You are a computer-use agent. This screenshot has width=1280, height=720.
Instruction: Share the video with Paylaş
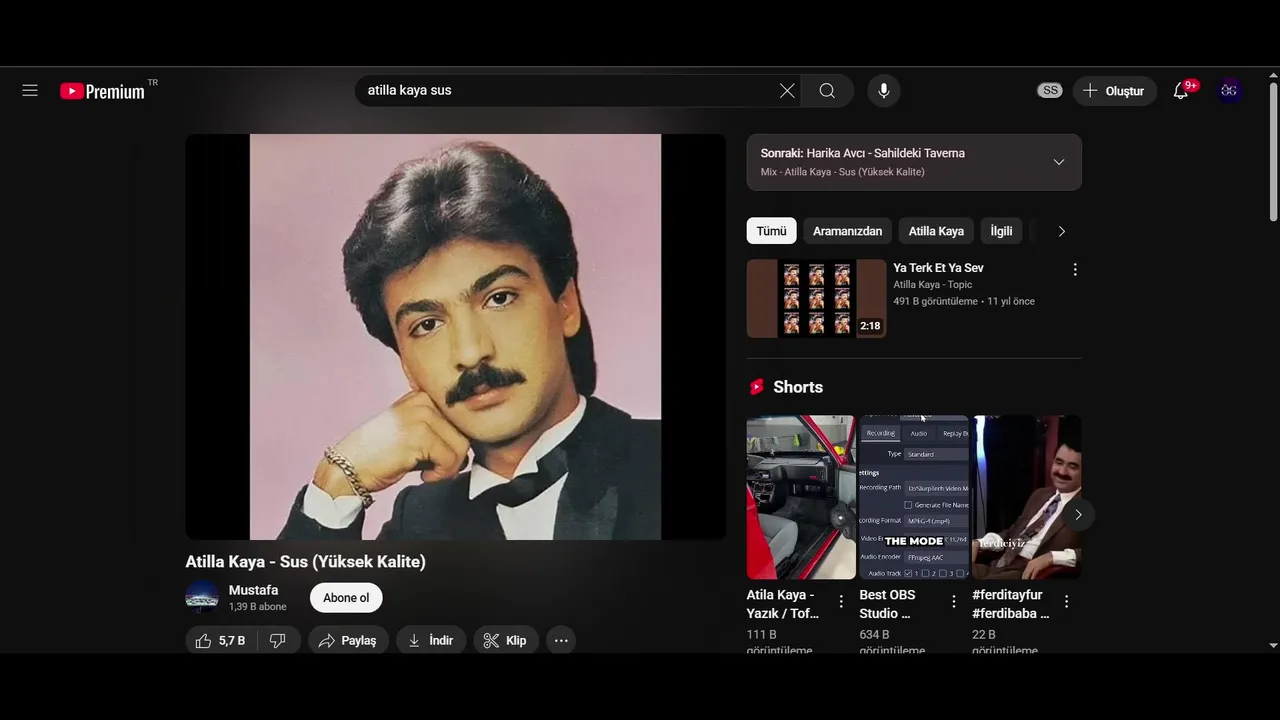coord(348,641)
